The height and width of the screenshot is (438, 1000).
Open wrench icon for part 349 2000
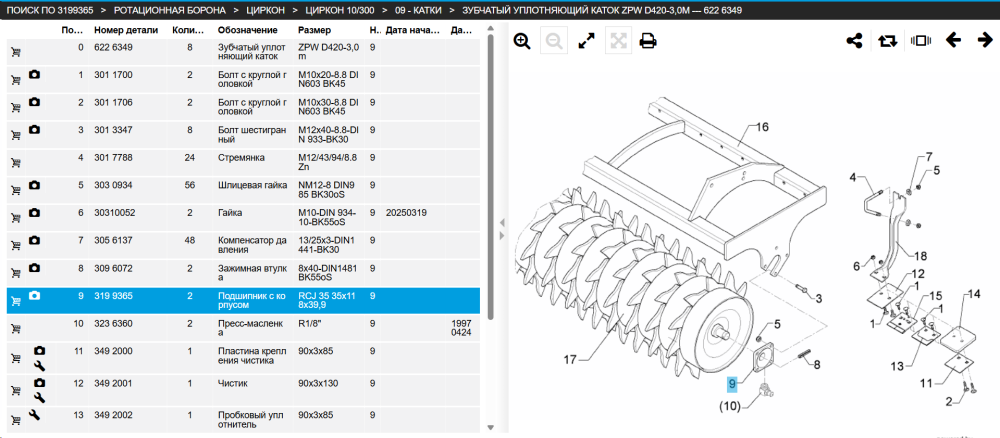tap(39, 365)
